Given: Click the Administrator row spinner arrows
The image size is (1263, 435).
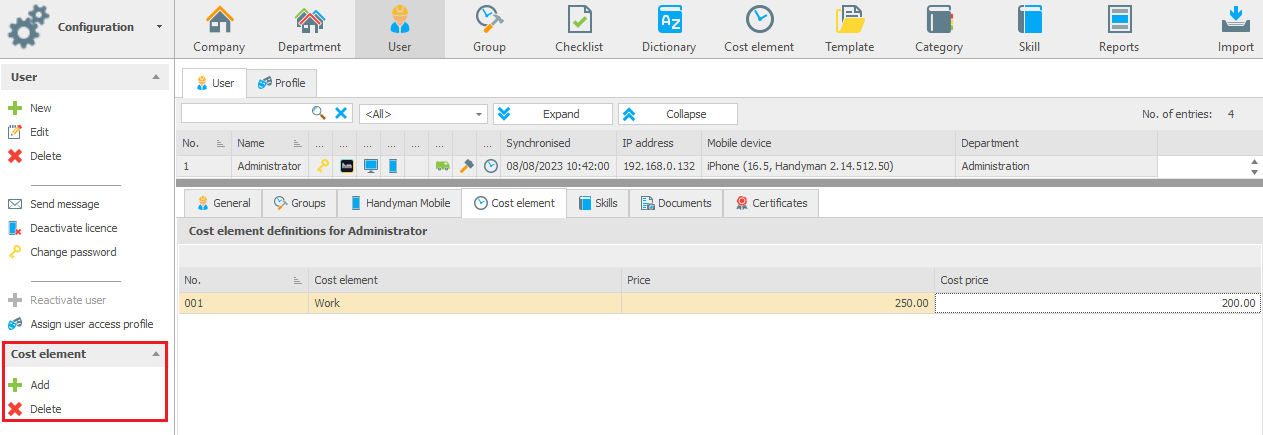Looking at the screenshot, I should tap(1254, 166).
